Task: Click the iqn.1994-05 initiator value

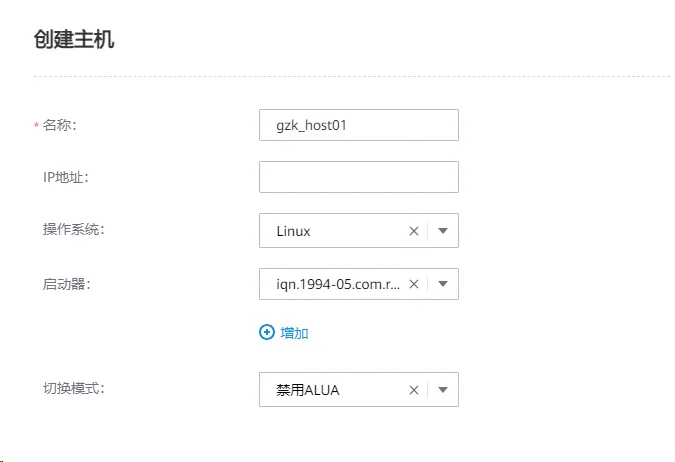Action: click(338, 284)
